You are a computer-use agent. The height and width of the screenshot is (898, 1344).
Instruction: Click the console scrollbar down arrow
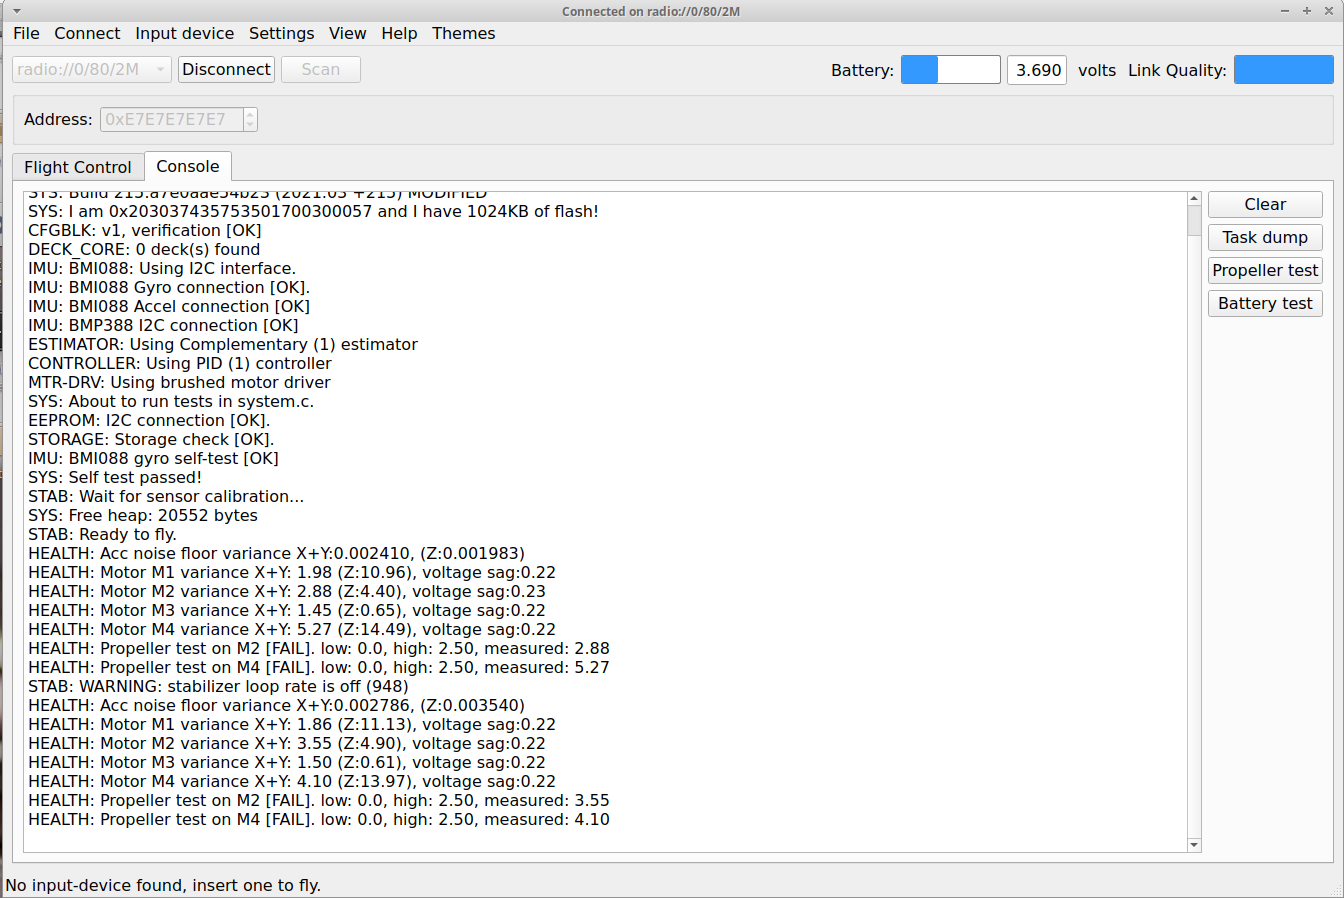[1194, 845]
